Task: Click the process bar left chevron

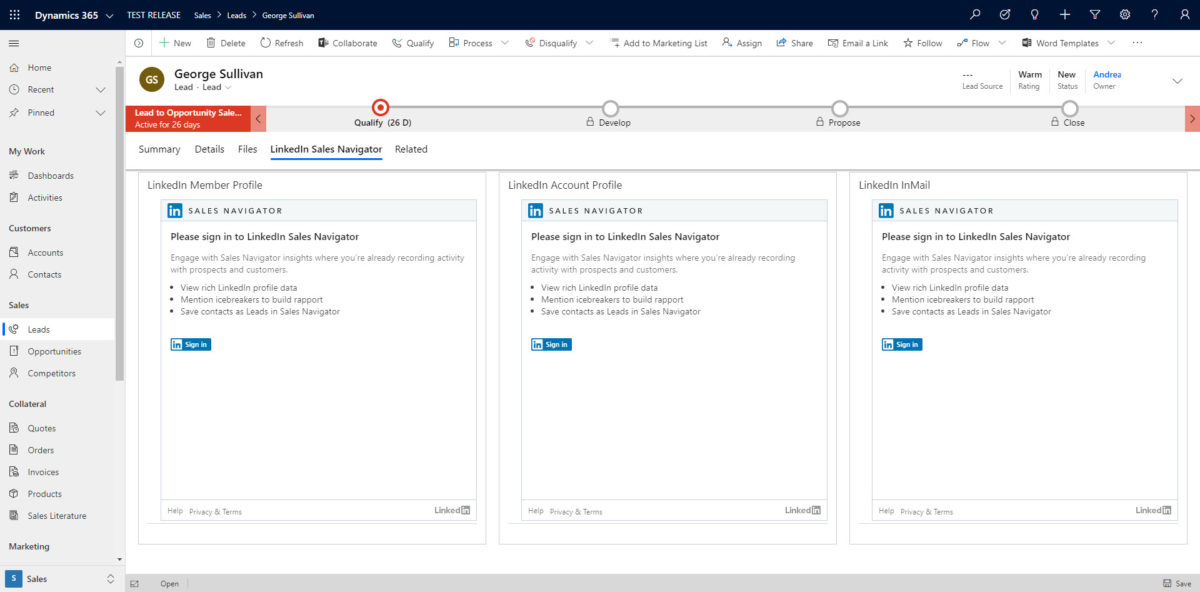Action: coord(258,119)
